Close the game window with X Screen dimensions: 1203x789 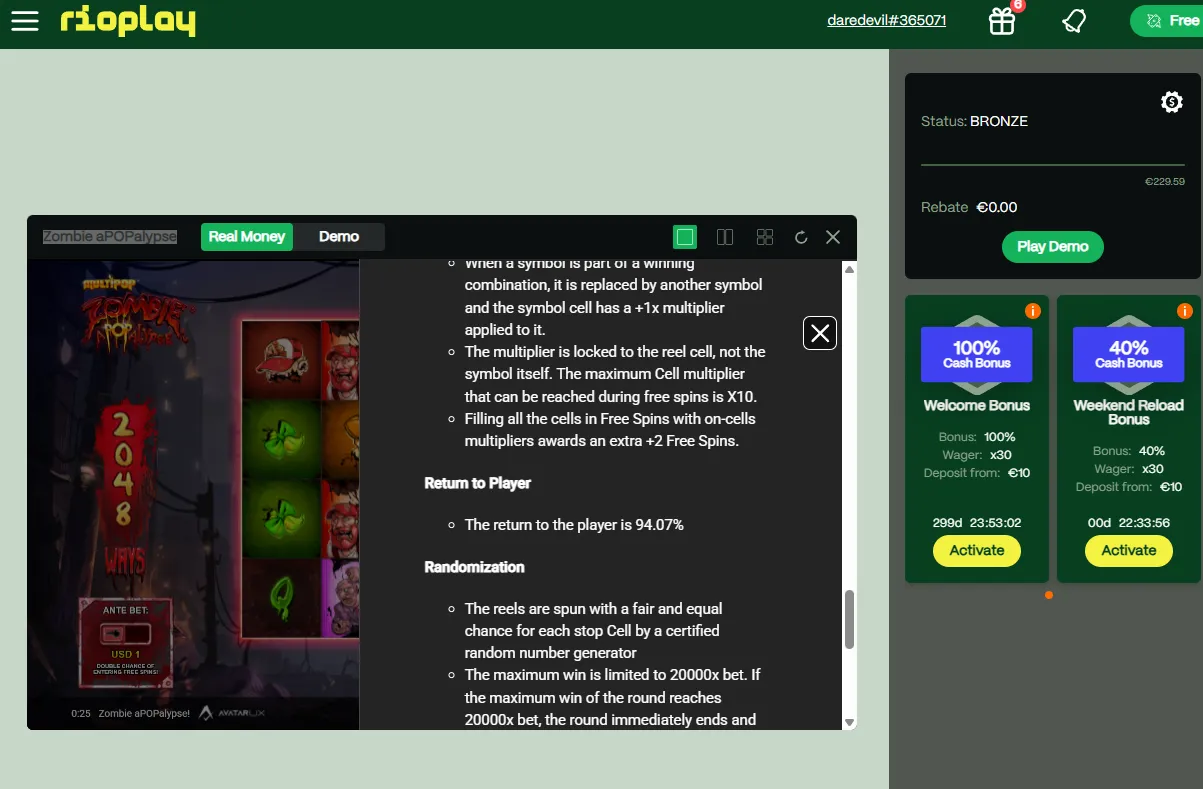[833, 237]
